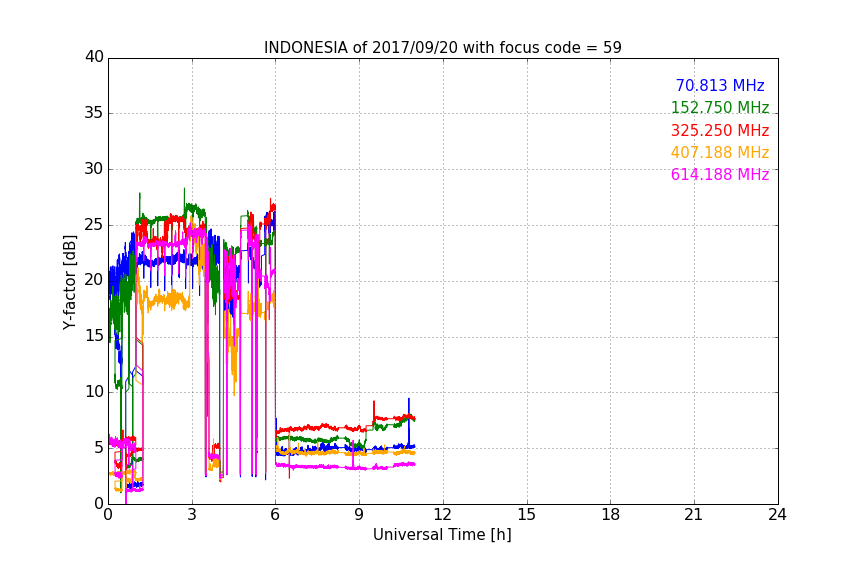The height and width of the screenshot is (576, 864).
Task: Click the Universal Time [h] axis label
Action: pos(442,535)
